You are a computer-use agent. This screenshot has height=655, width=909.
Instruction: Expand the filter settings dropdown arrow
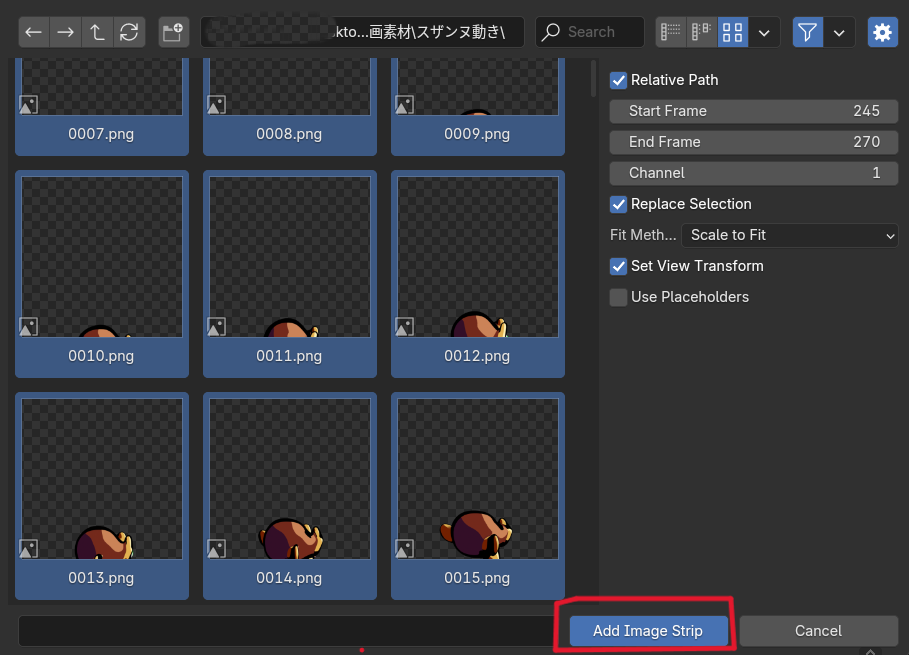click(839, 32)
